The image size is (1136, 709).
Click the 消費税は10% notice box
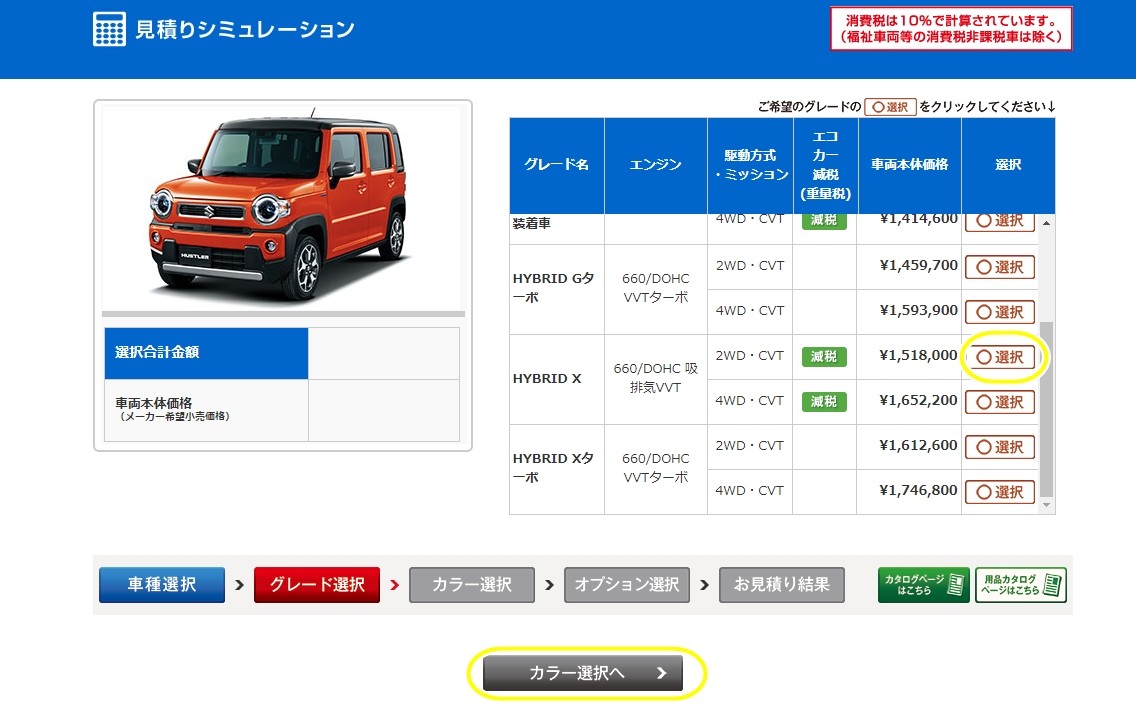[951, 29]
